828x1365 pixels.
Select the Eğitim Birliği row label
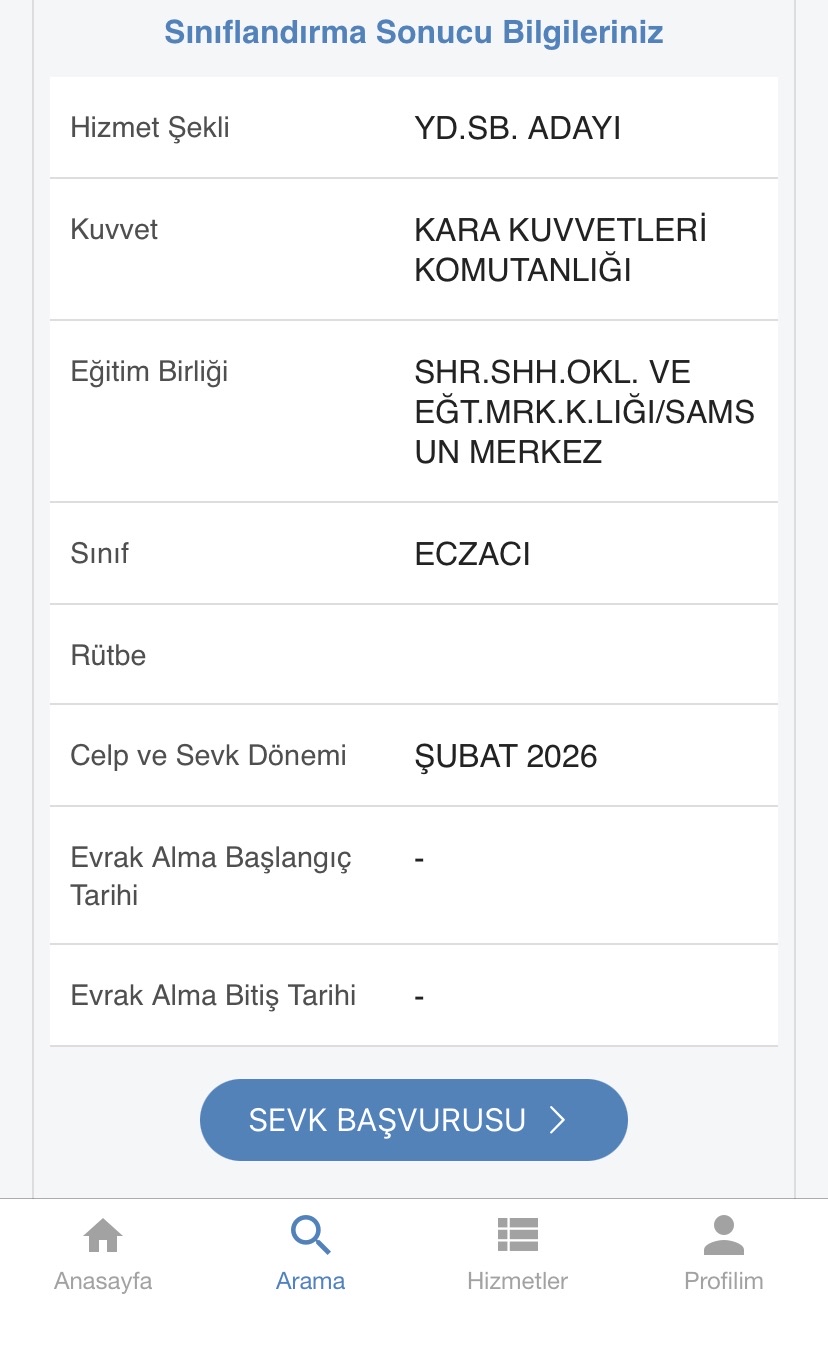point(149,372)
